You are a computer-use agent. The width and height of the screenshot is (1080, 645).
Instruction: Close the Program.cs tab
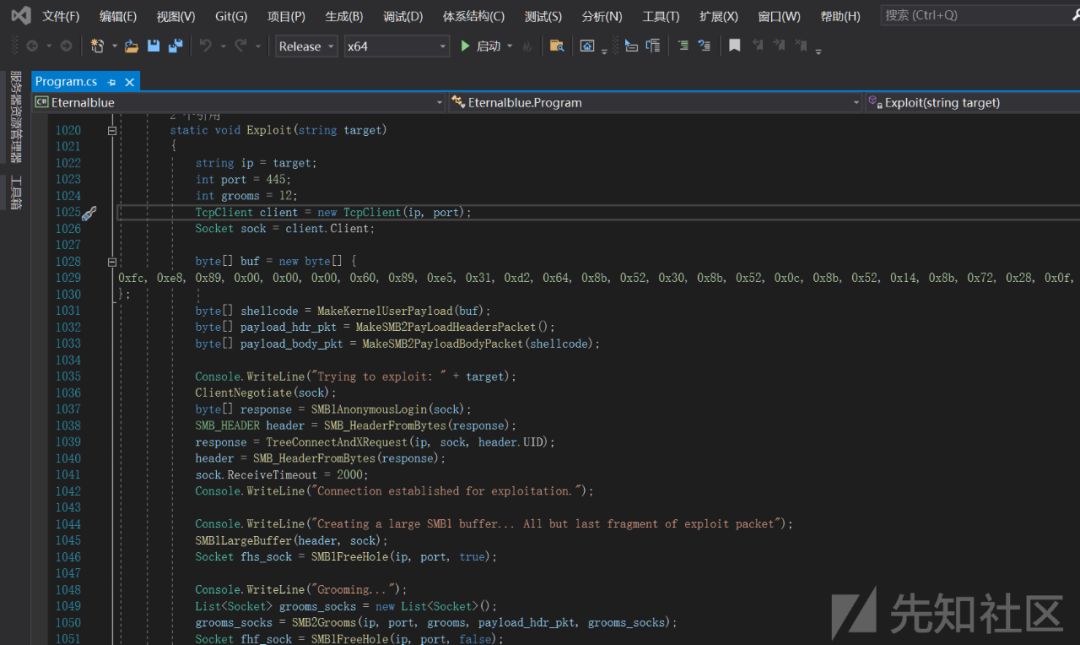(129, 82)
